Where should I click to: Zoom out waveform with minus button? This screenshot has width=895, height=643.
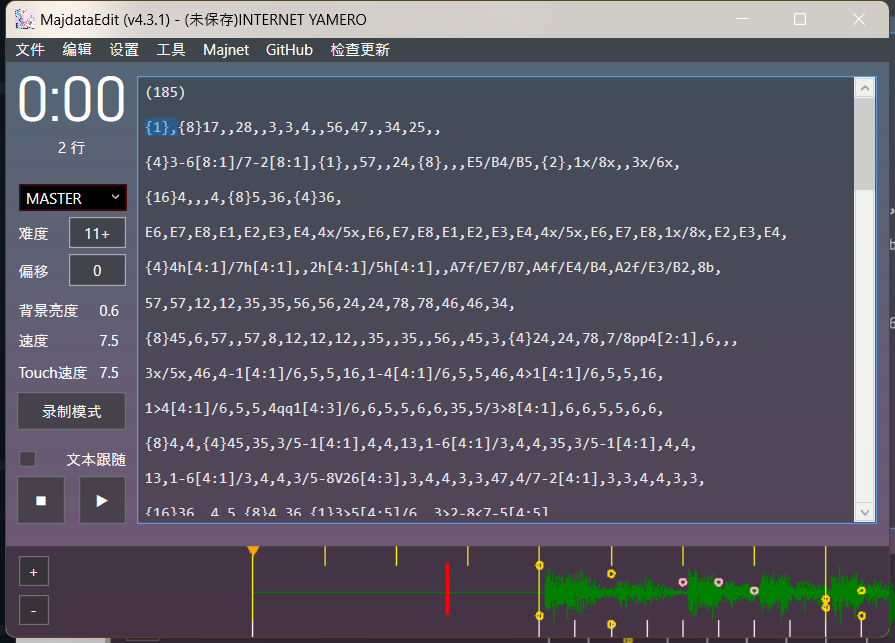click(x=33, y=609)
